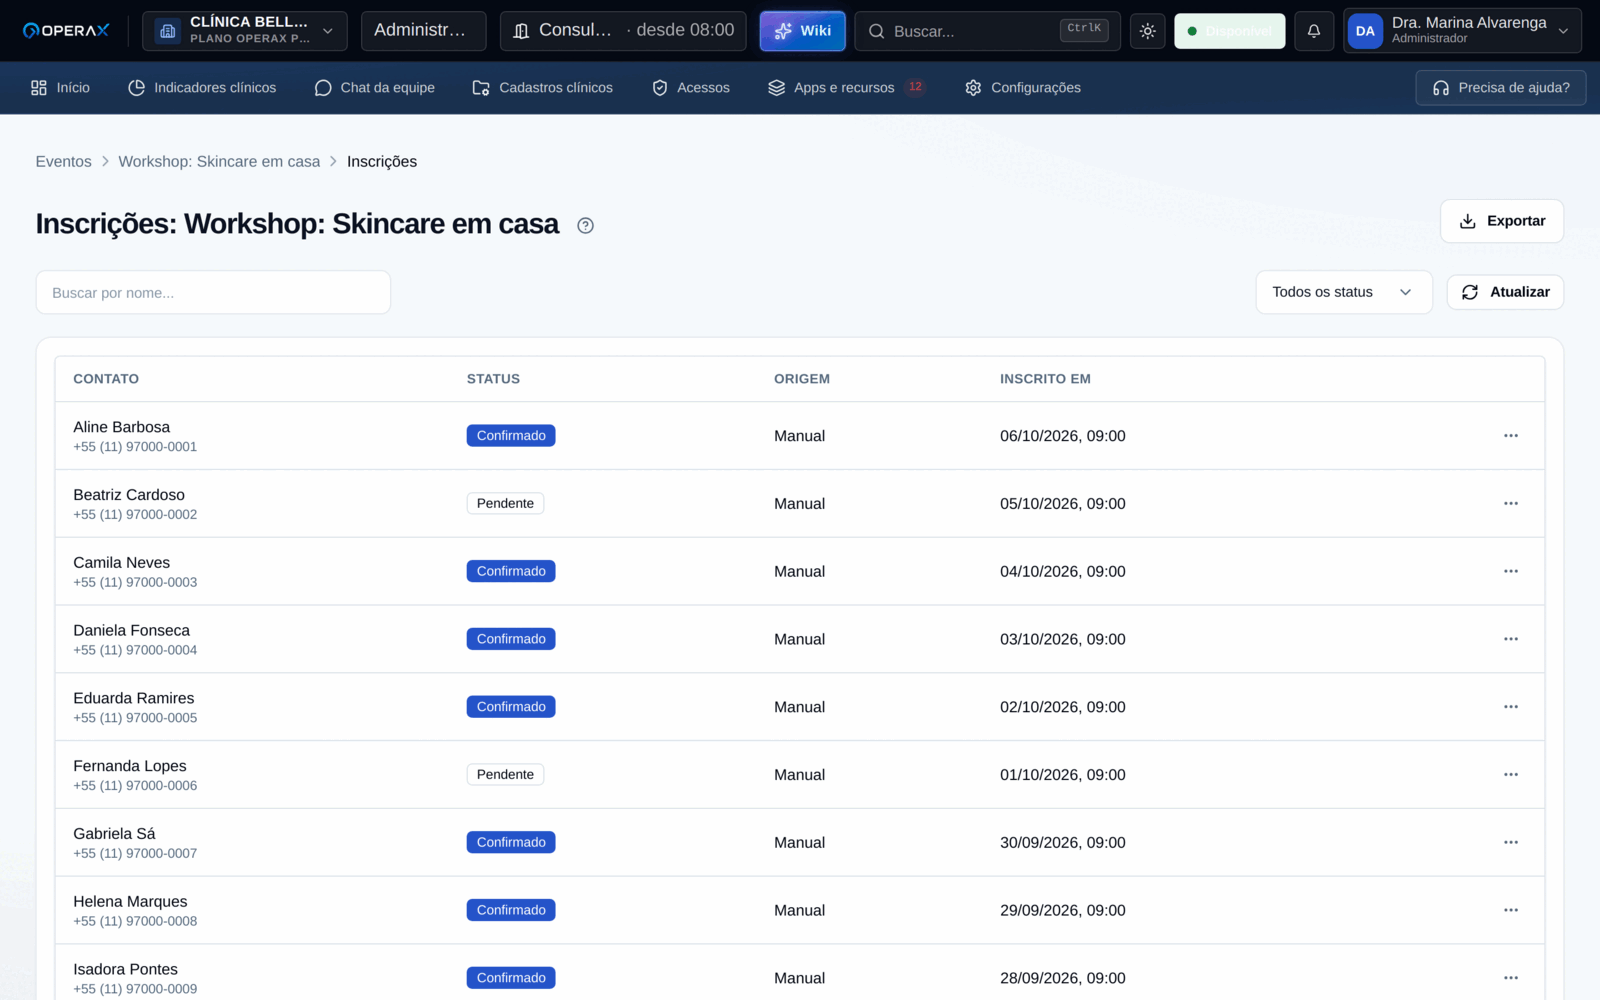This screenshot has height=1000, width=1600.
Task: Open Cadastros clínicos menu
Action: pos(542,88)
